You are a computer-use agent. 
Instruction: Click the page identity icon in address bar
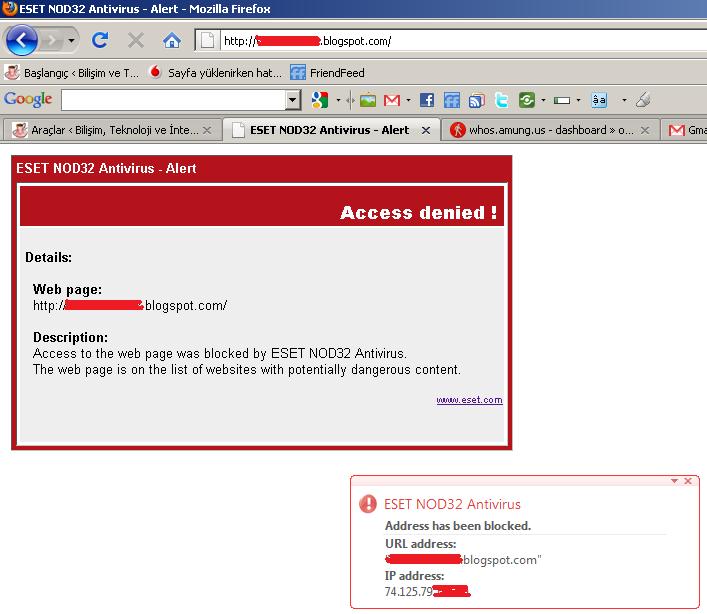(207, 41)
